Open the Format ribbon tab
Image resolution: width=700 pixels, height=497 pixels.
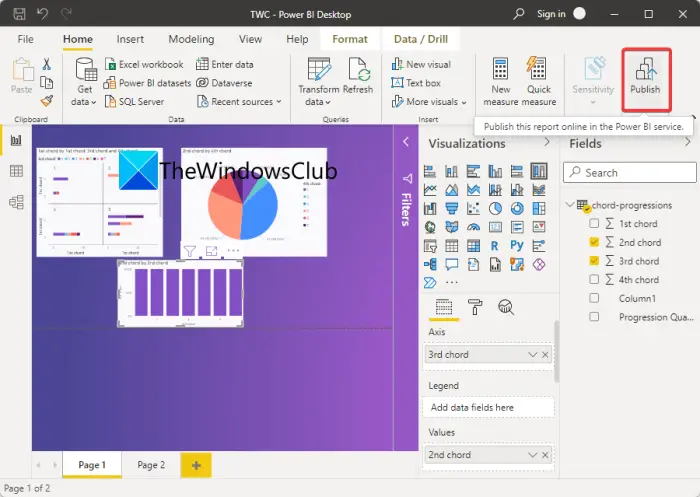[350, 39]
